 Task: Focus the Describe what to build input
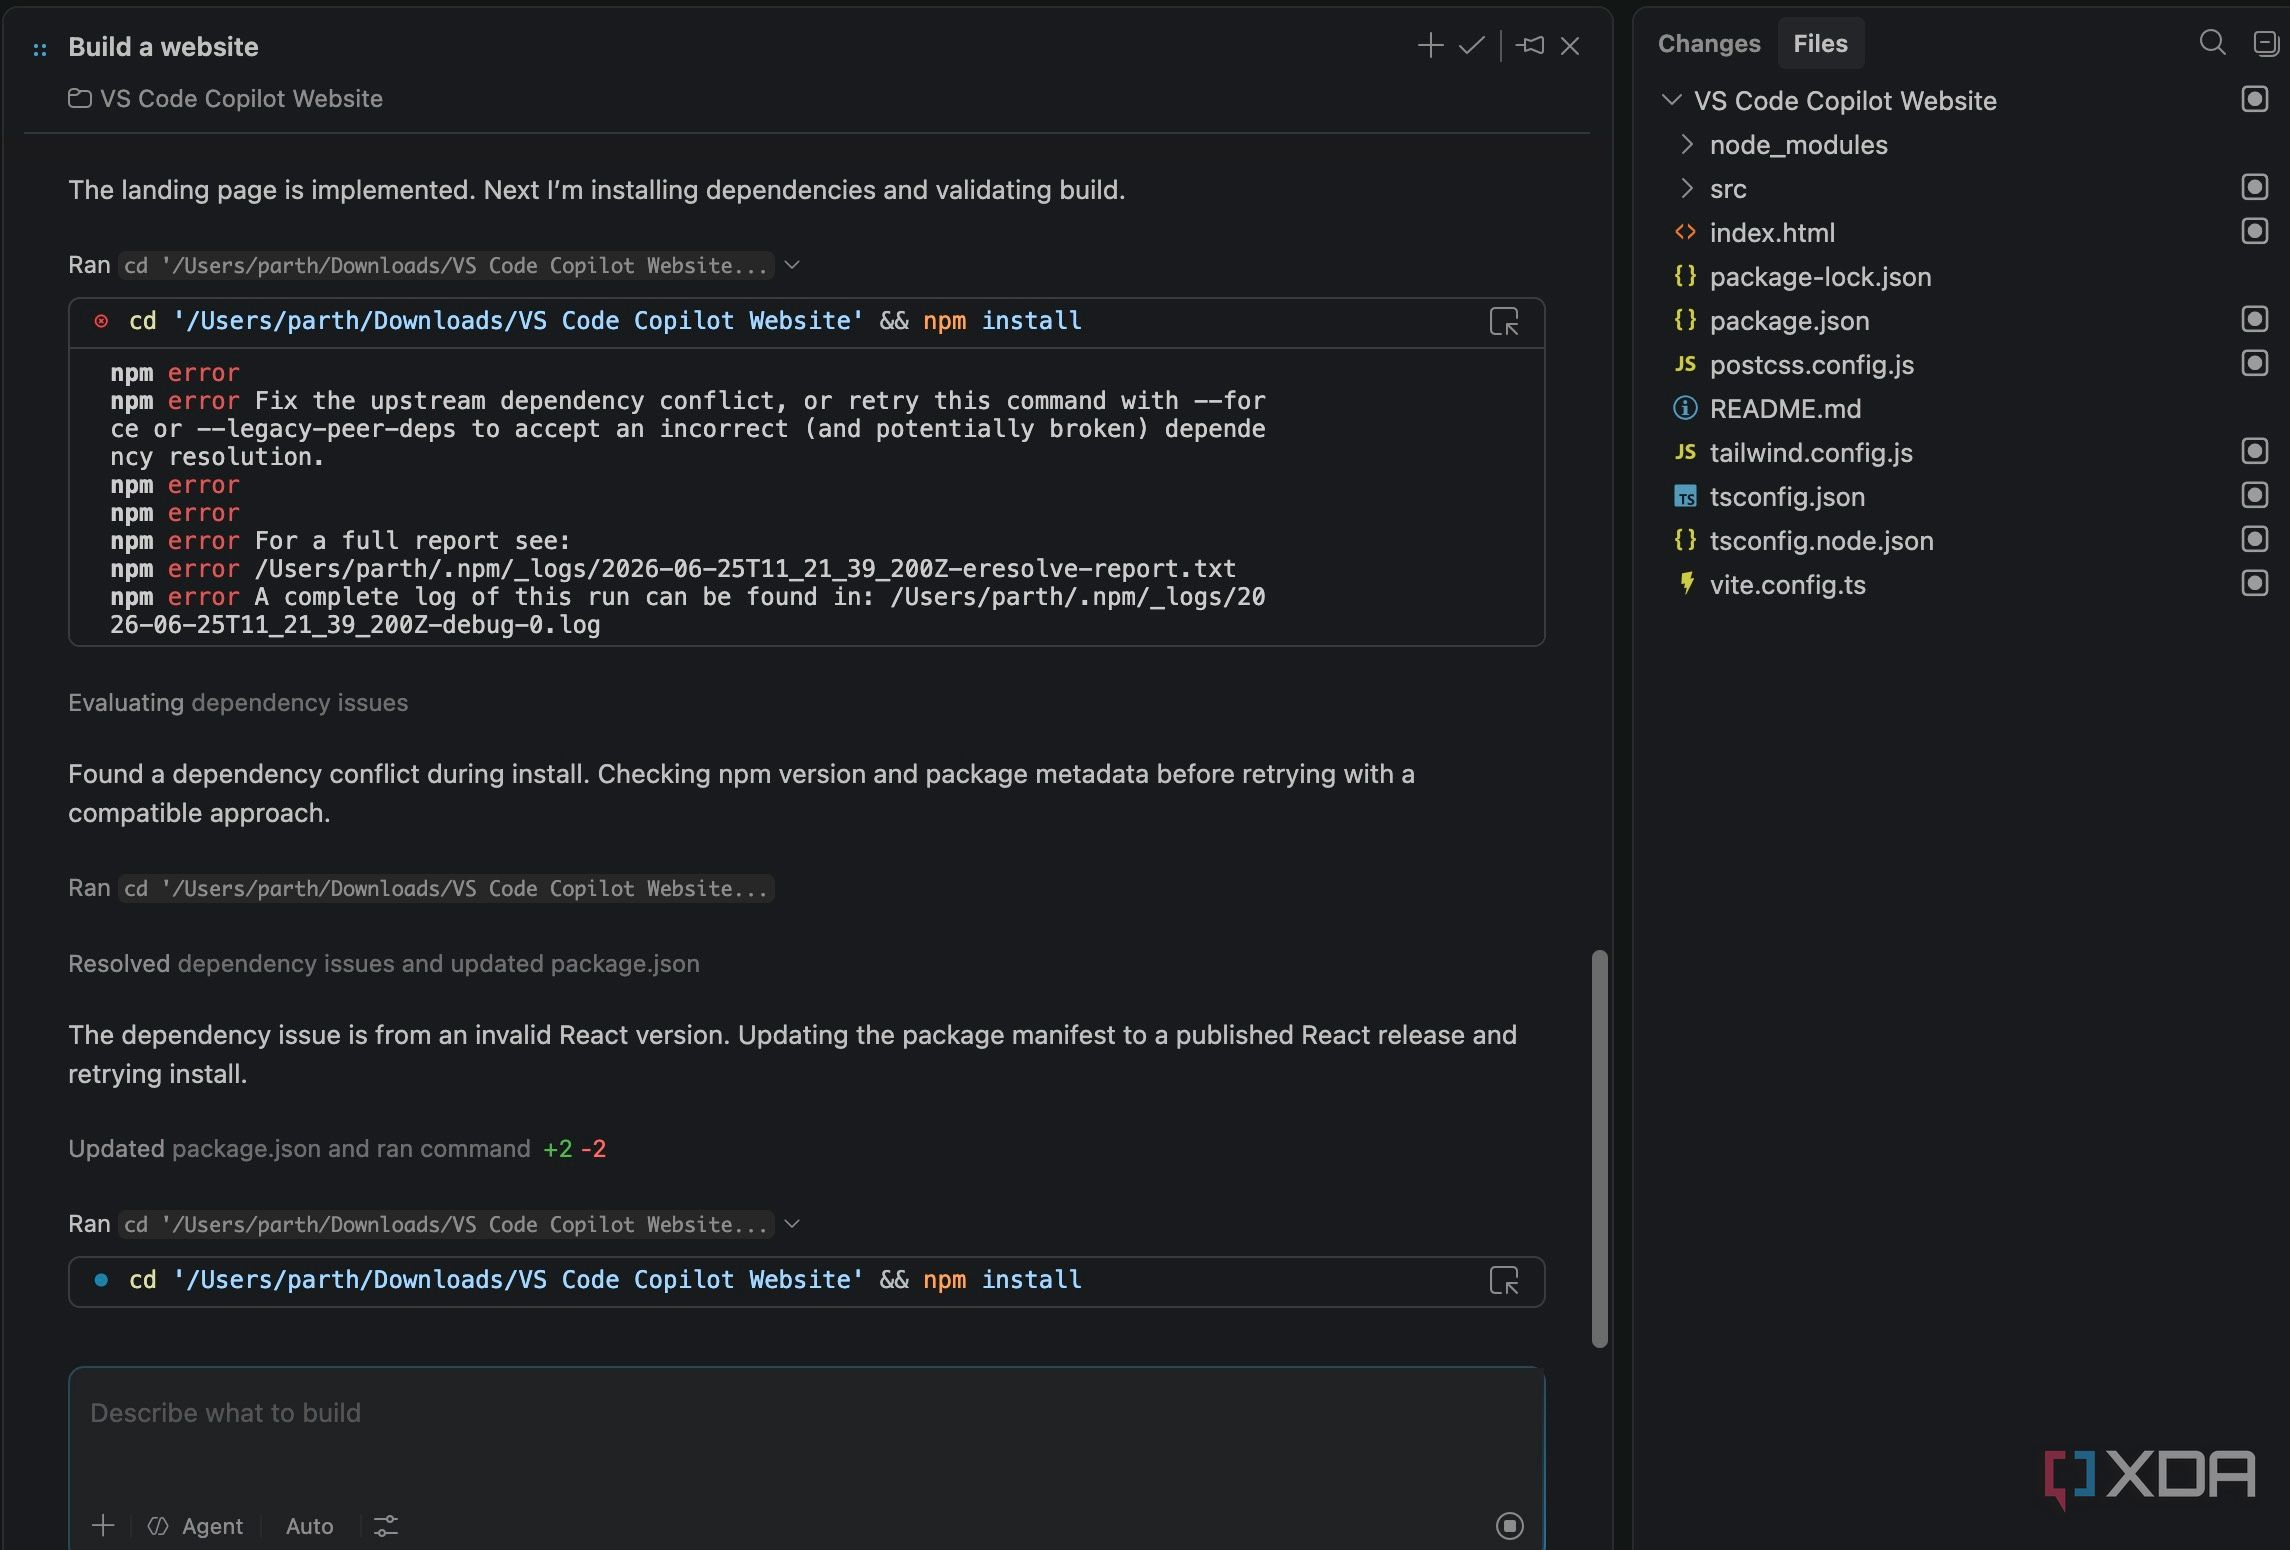(x=806, y=1432)
